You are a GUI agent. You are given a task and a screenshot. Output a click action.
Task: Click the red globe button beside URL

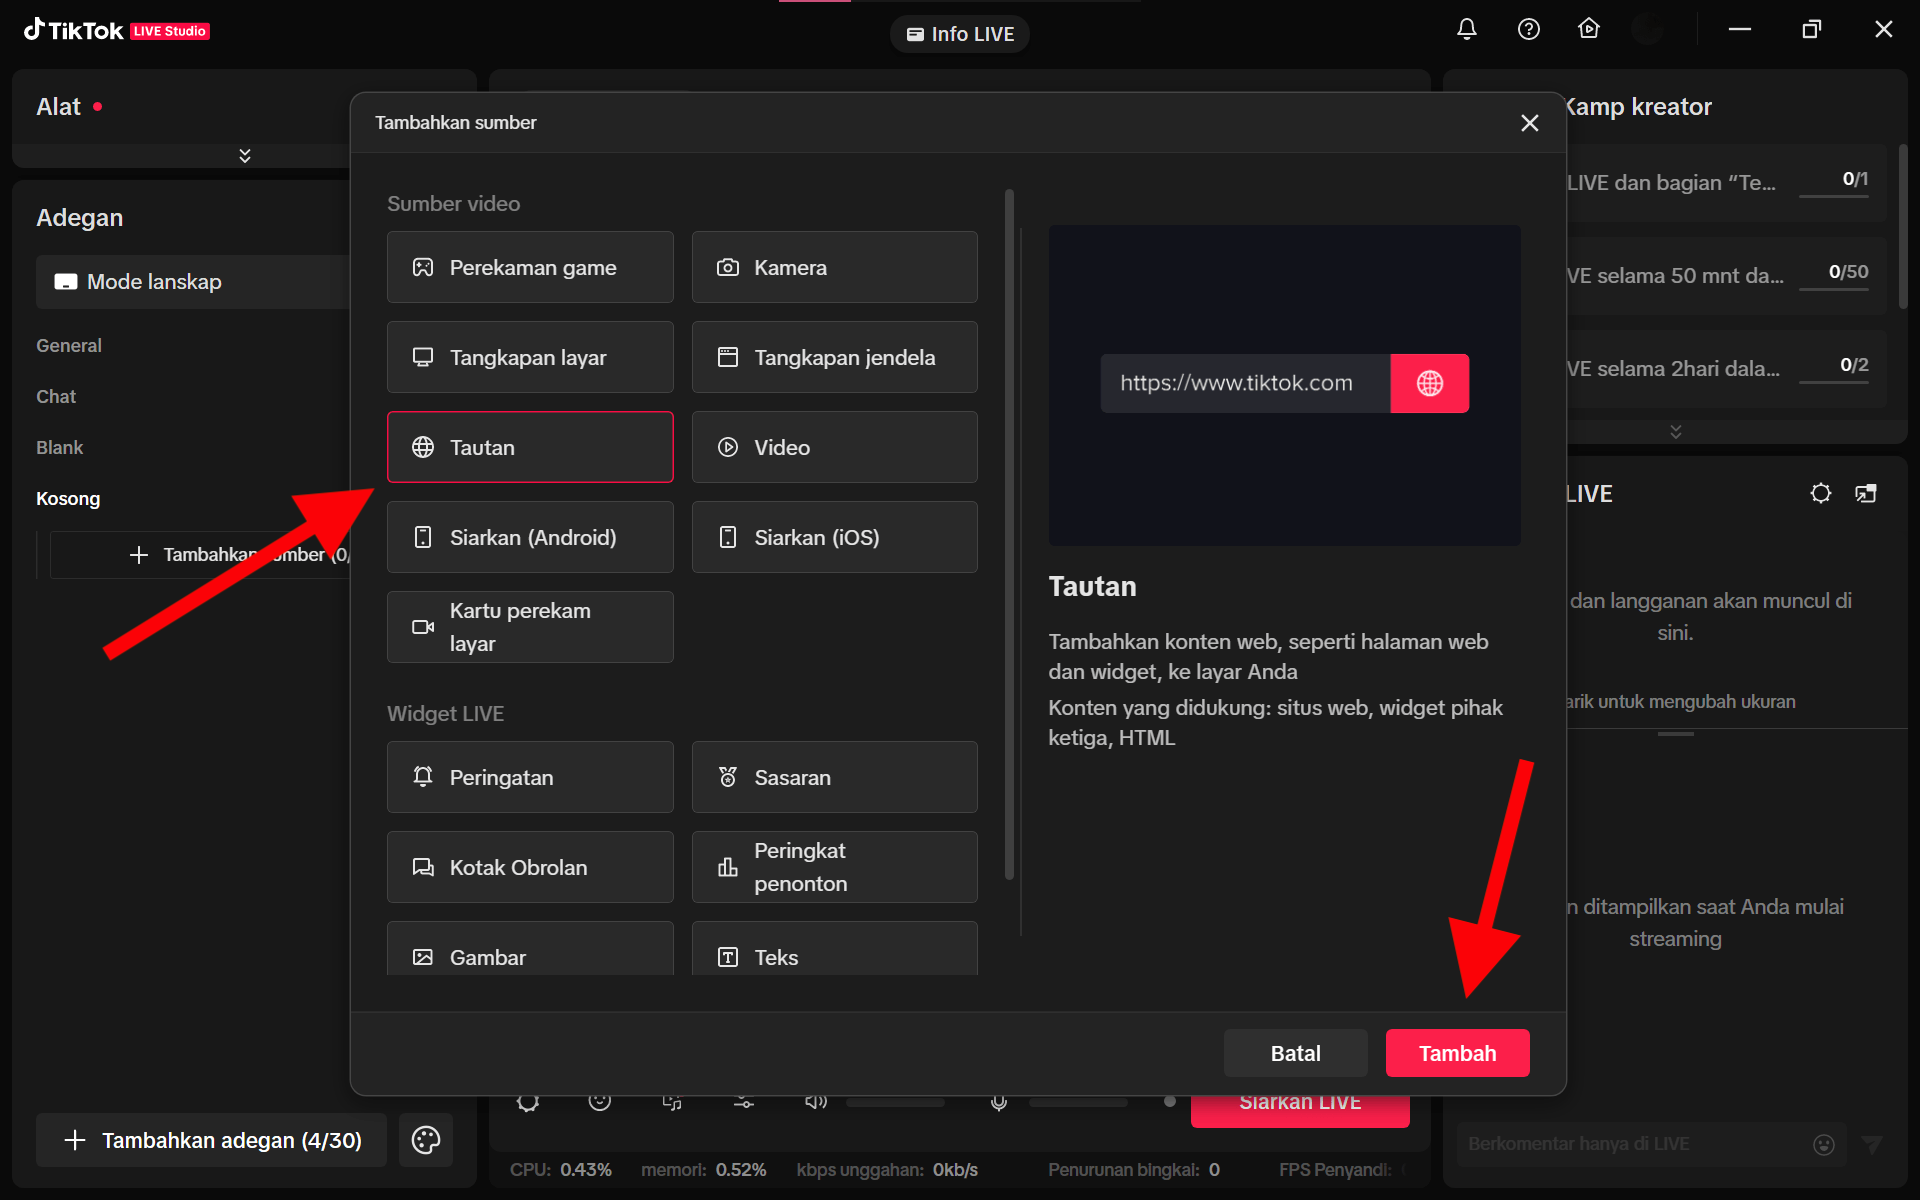click(x=1429, y=383)
